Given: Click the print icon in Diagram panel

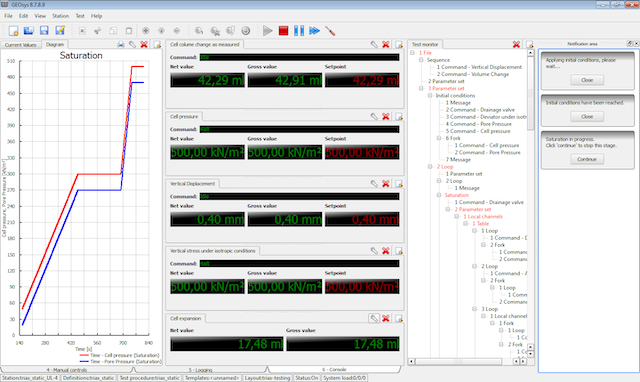Looking at the screenshot, I should click(121, 44).
